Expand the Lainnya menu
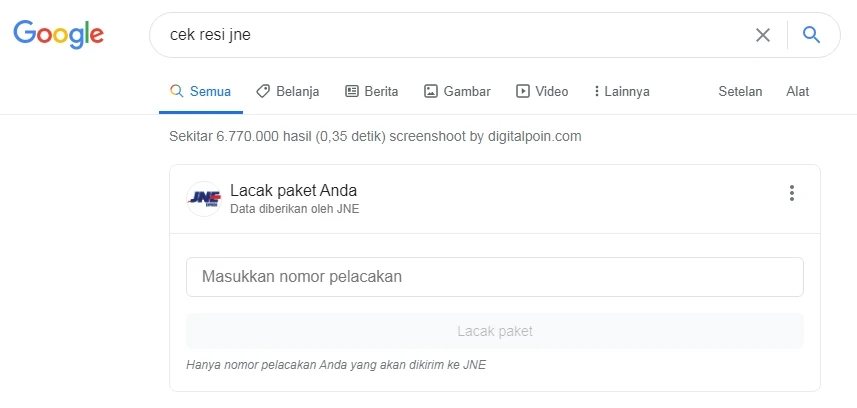This screenshot has width=857, height=408. coord(622,91)
